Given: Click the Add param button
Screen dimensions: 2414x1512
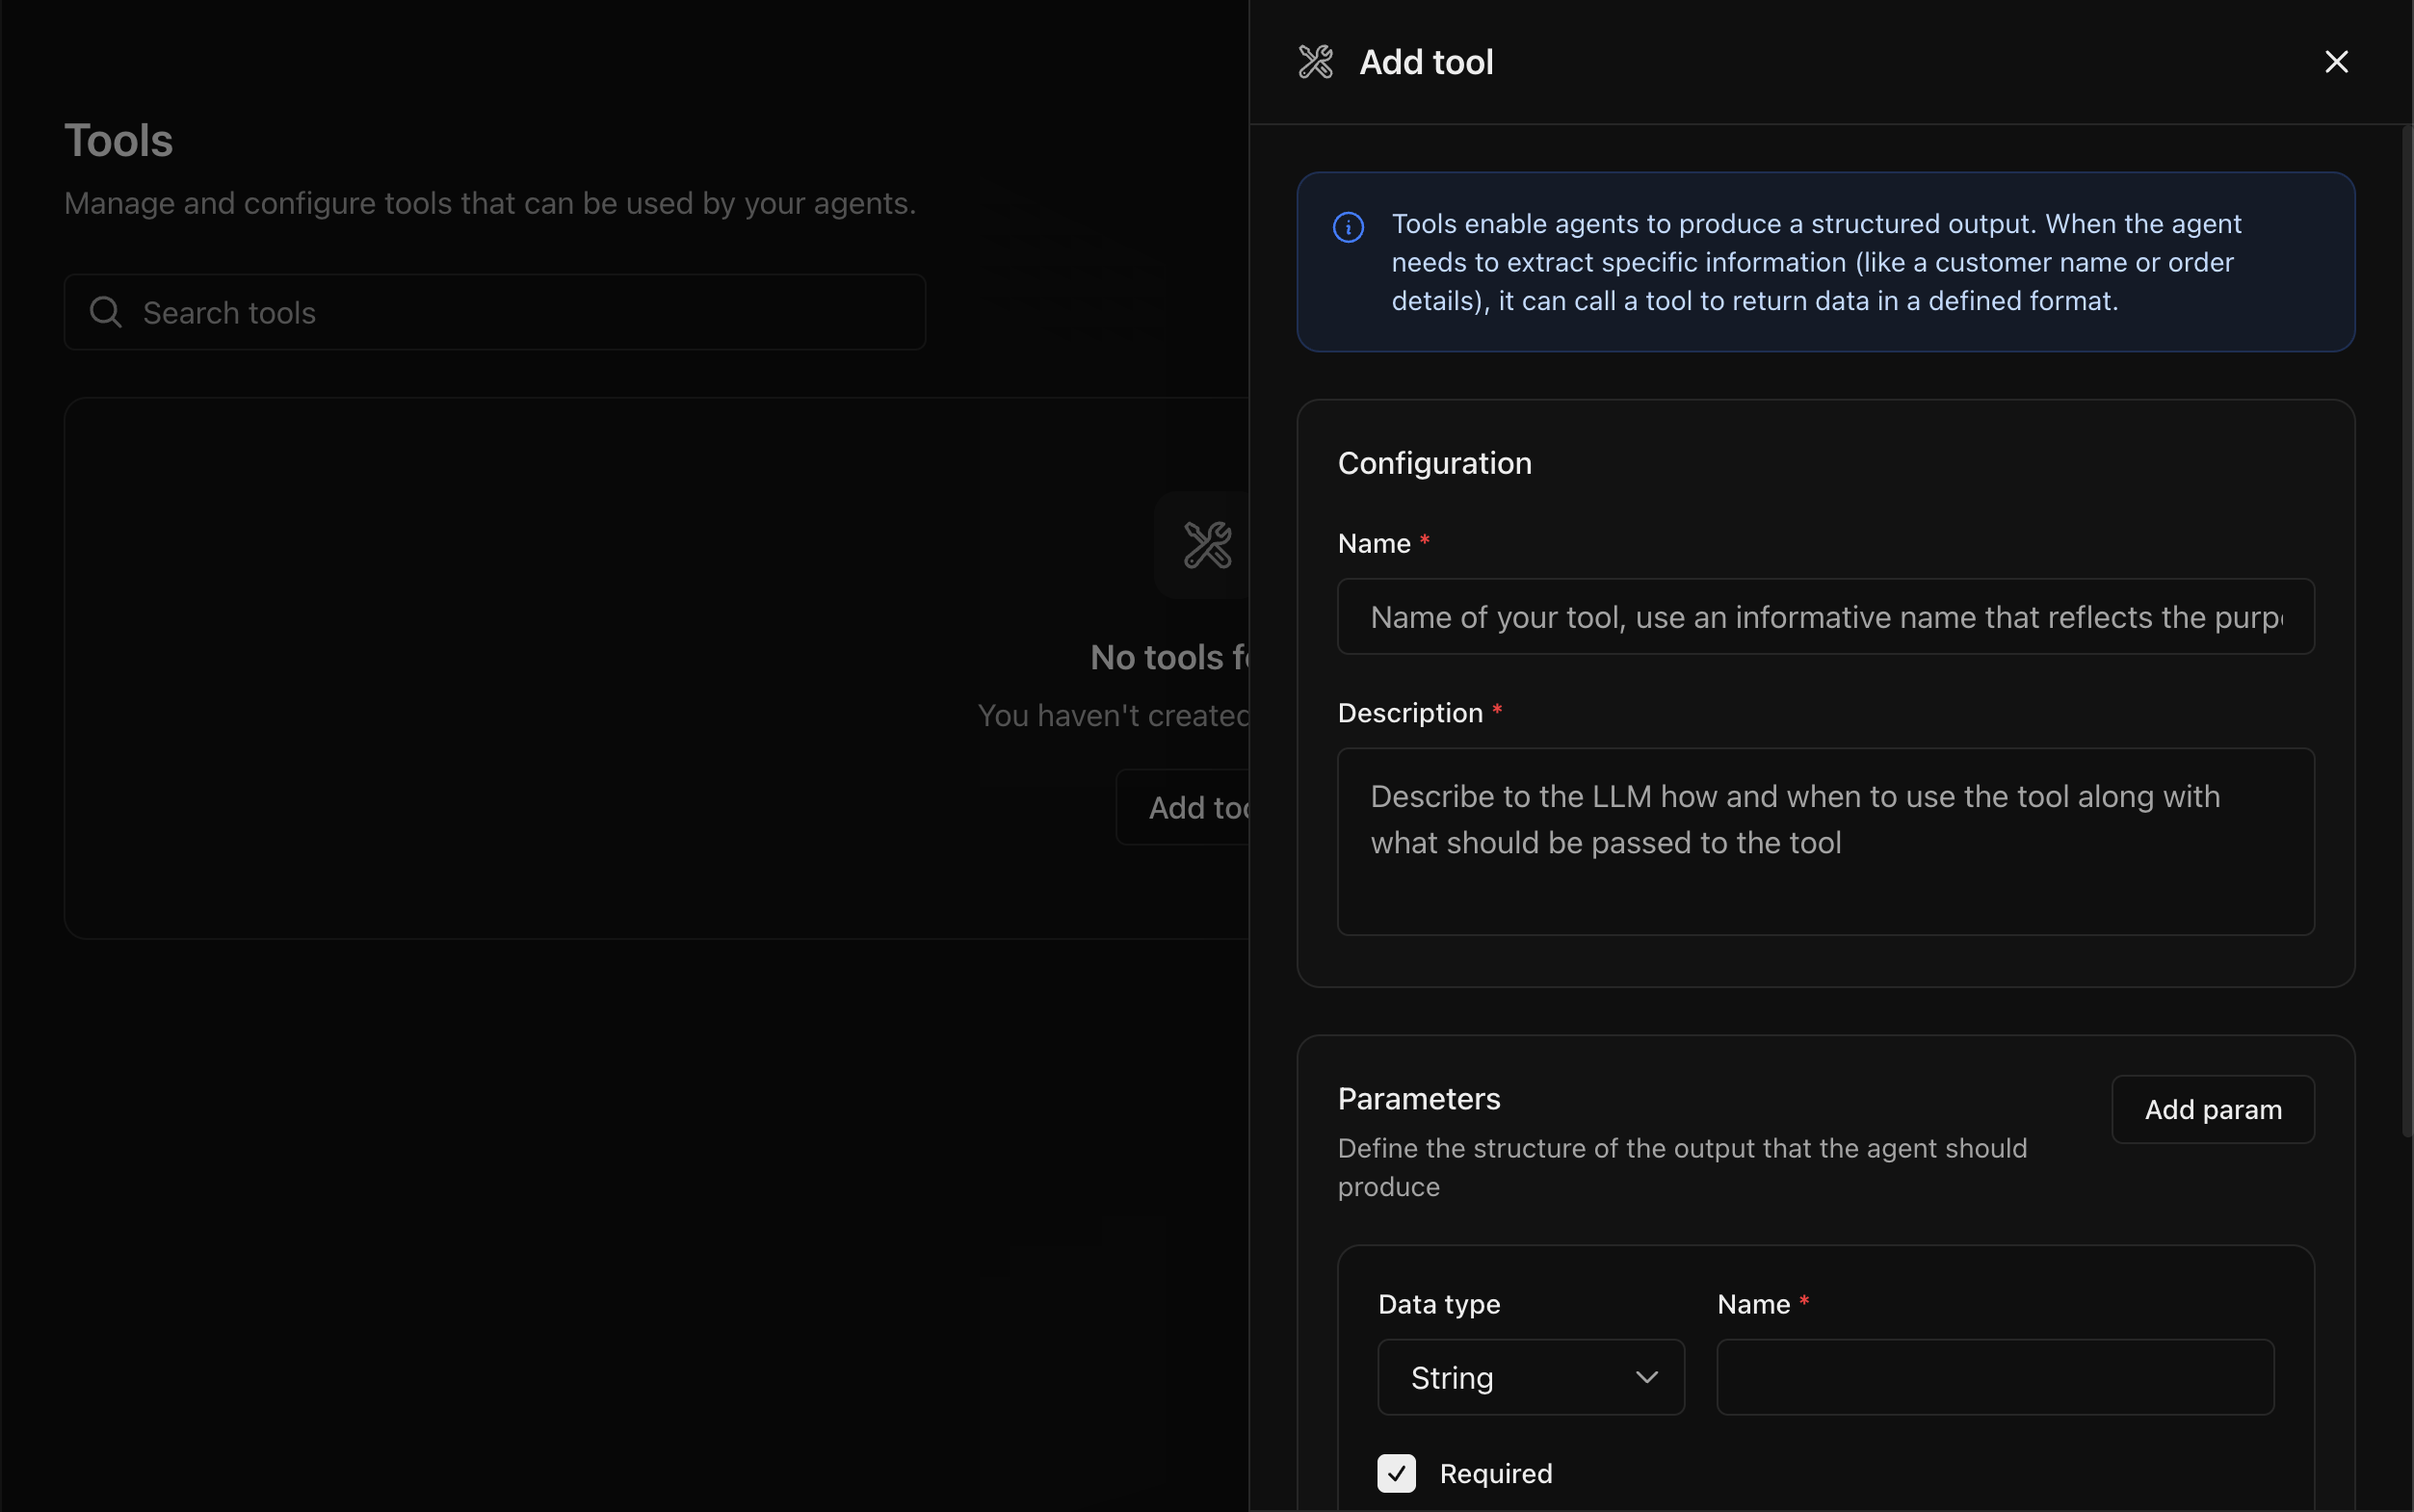Looking at the screenshot, I should click(2212, 1109).
